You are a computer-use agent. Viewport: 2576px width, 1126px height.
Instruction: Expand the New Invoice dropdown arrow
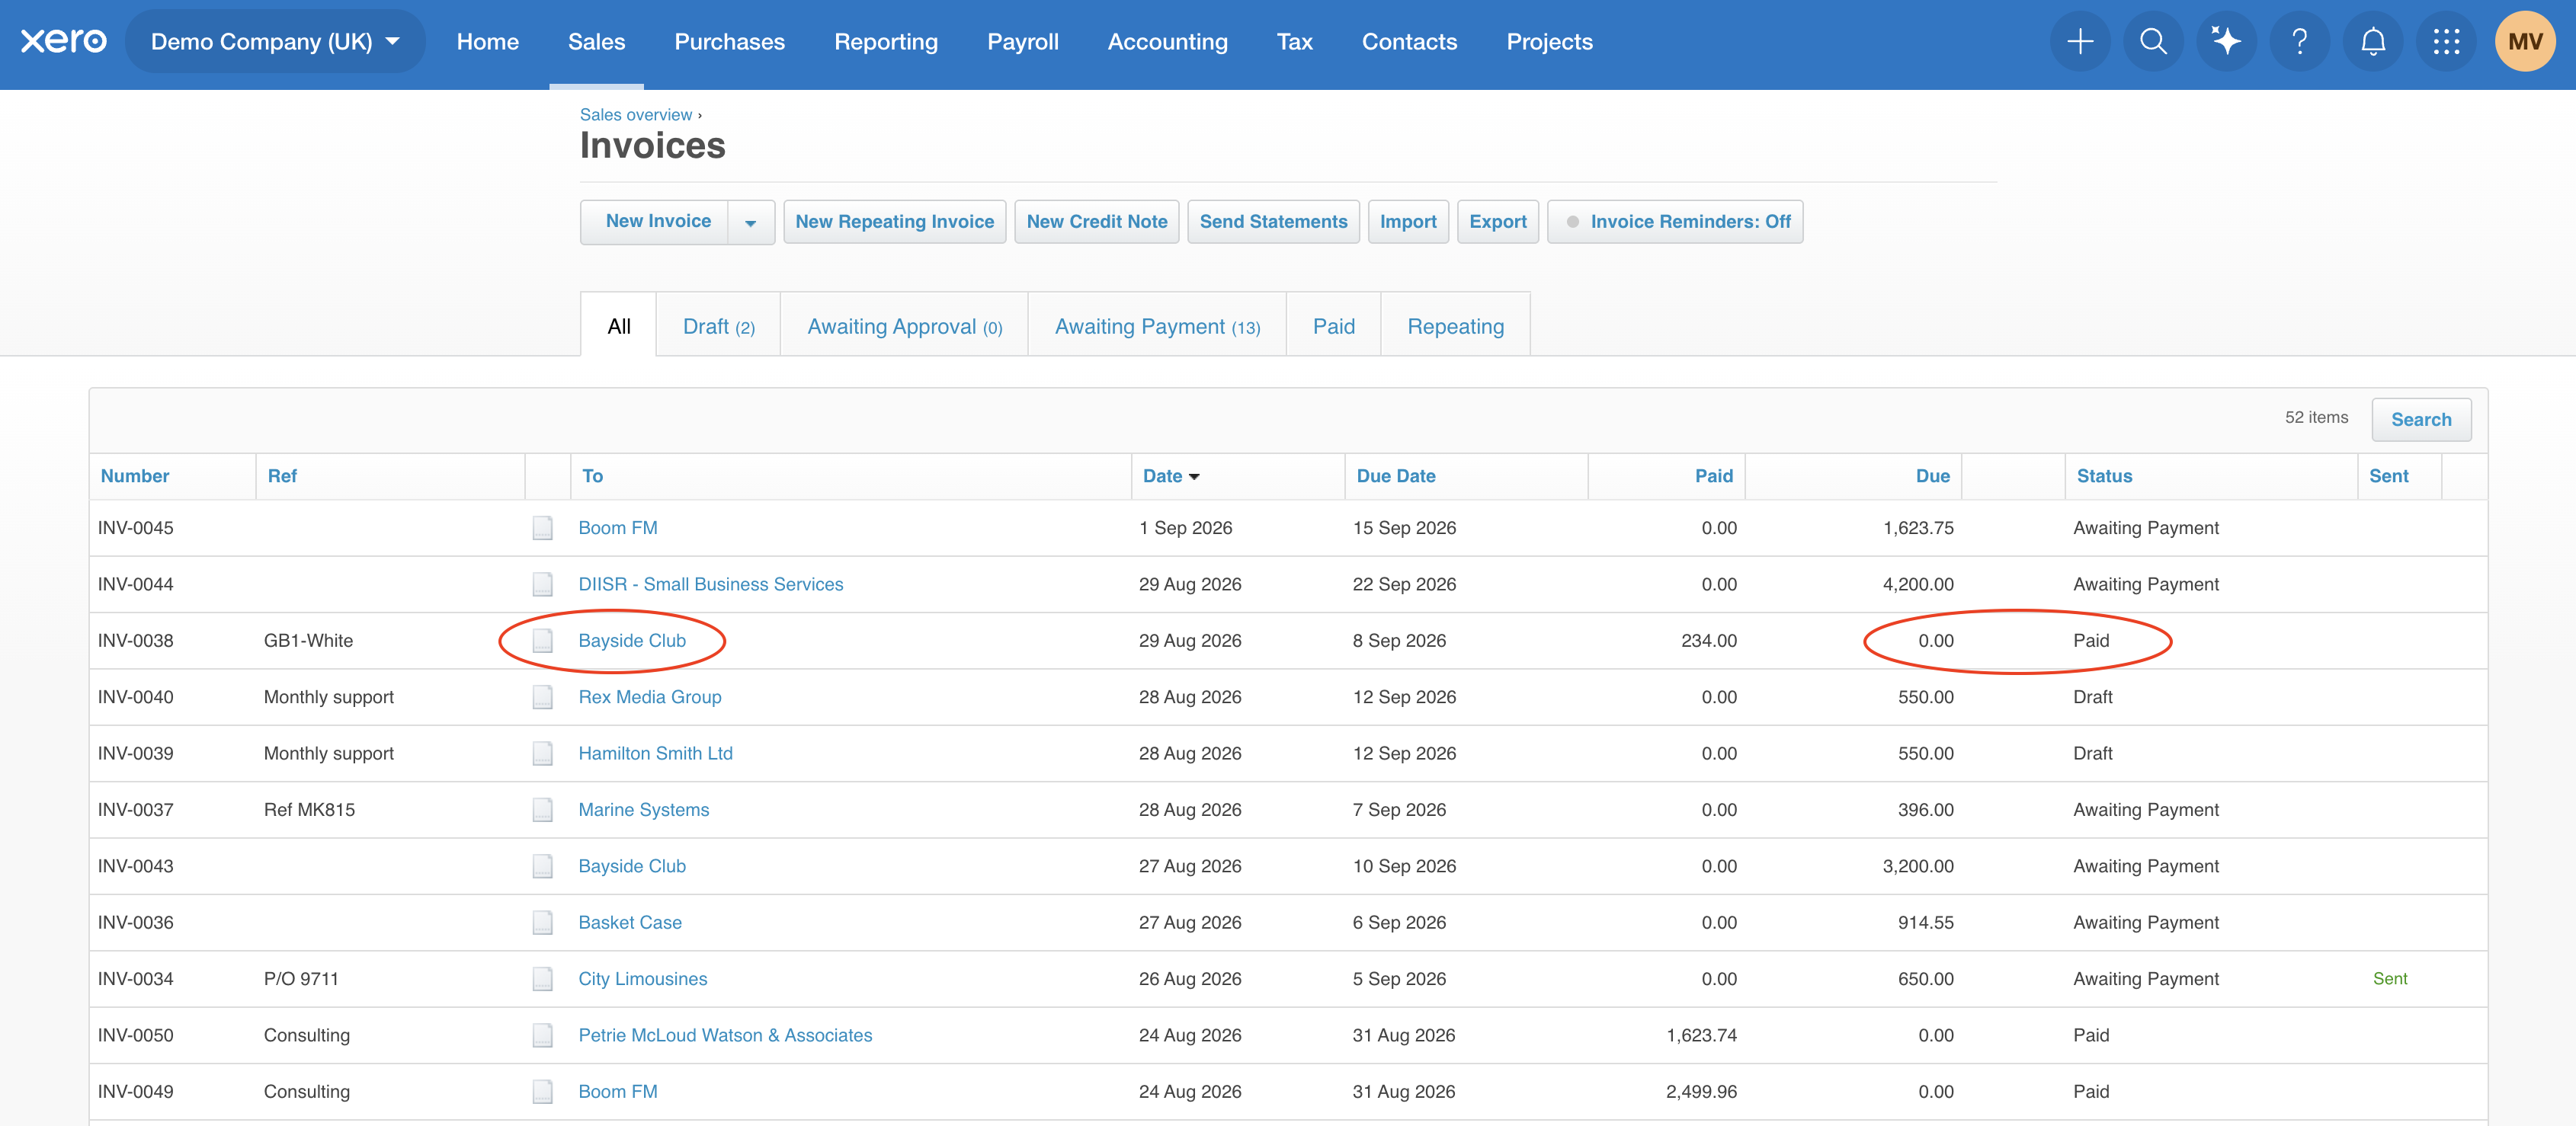point(751,222)
